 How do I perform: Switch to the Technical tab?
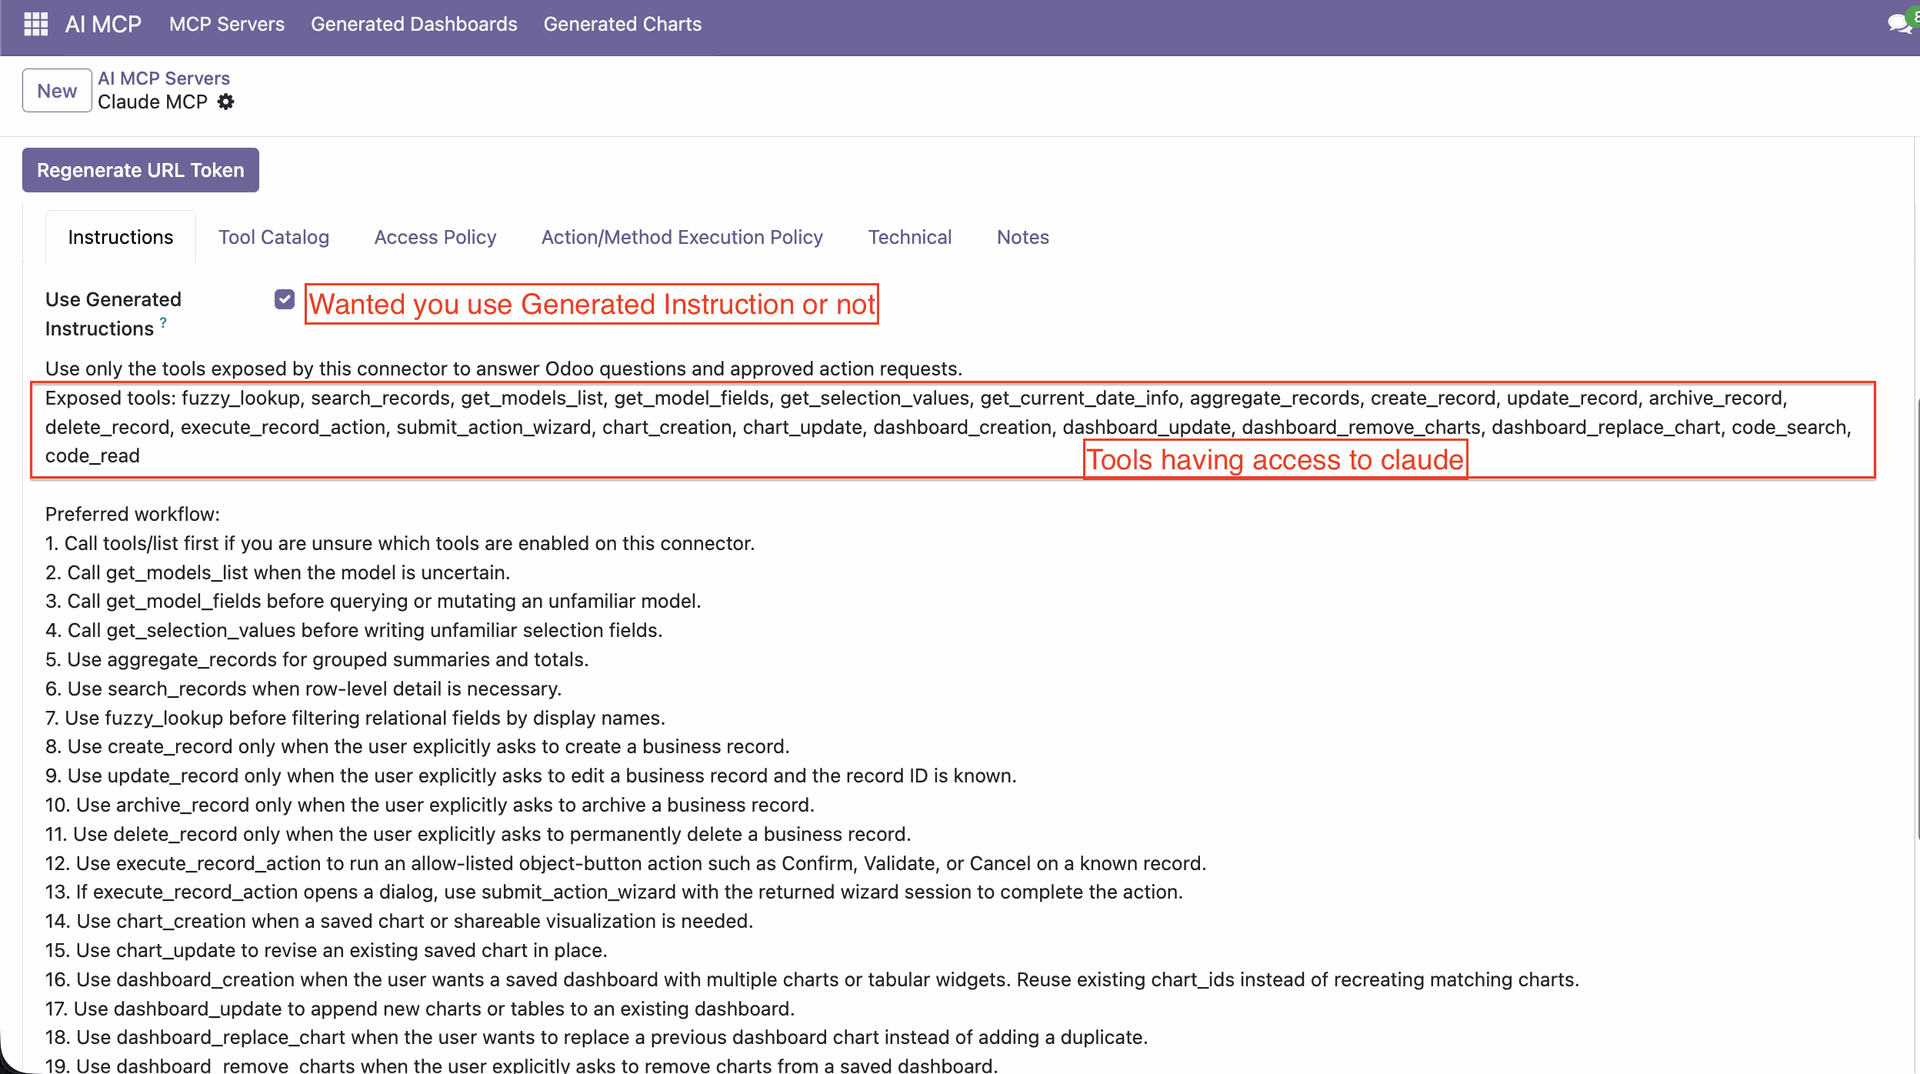coord(910,237)
